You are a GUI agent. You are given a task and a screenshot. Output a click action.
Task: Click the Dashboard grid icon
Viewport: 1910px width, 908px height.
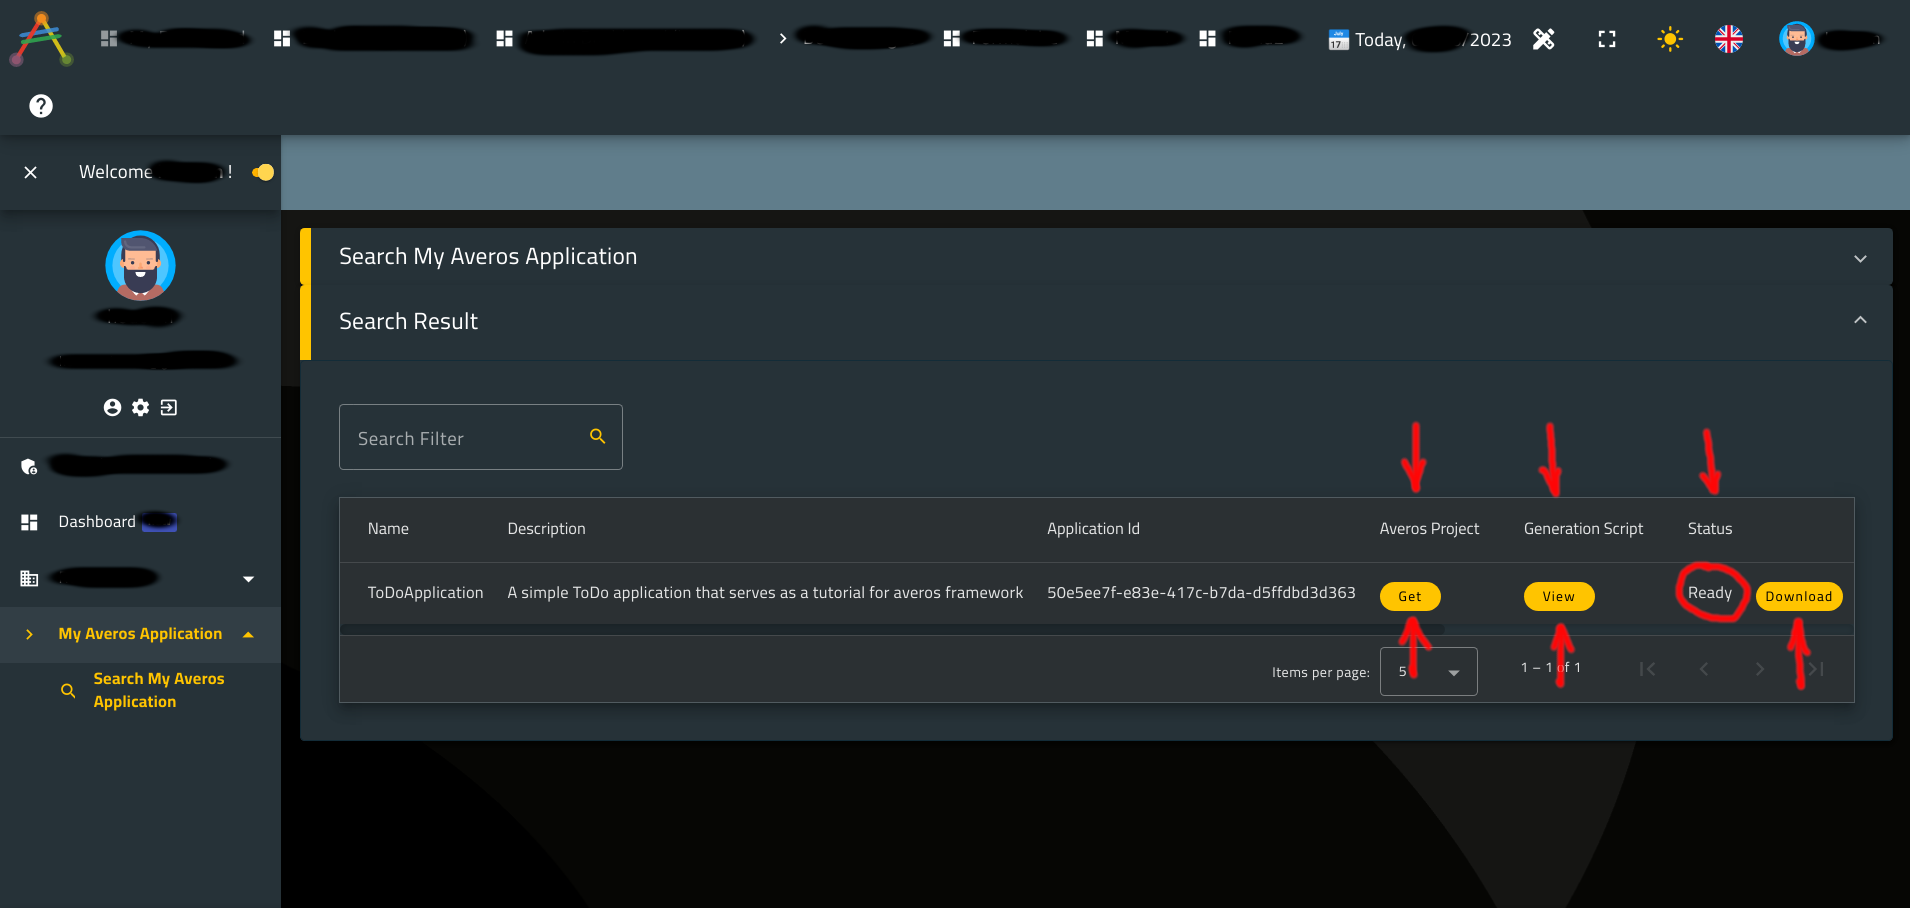[x=29, y=522]
